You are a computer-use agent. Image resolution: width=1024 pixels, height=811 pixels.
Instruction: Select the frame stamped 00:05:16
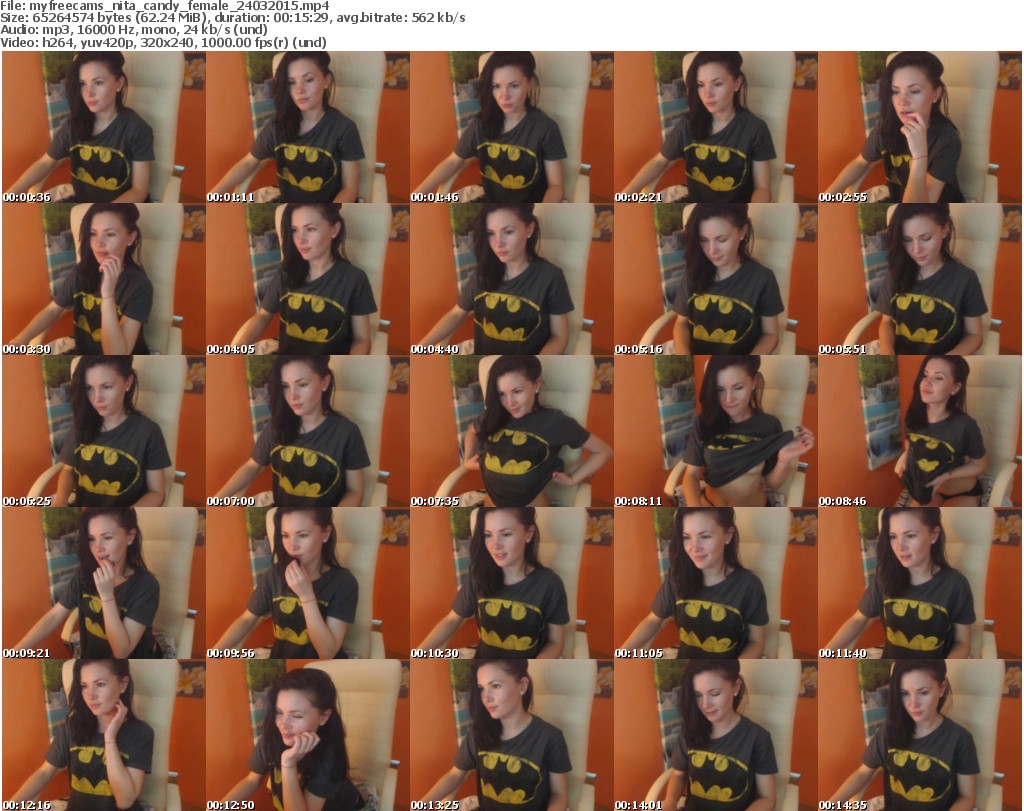(x=716, y=279)
